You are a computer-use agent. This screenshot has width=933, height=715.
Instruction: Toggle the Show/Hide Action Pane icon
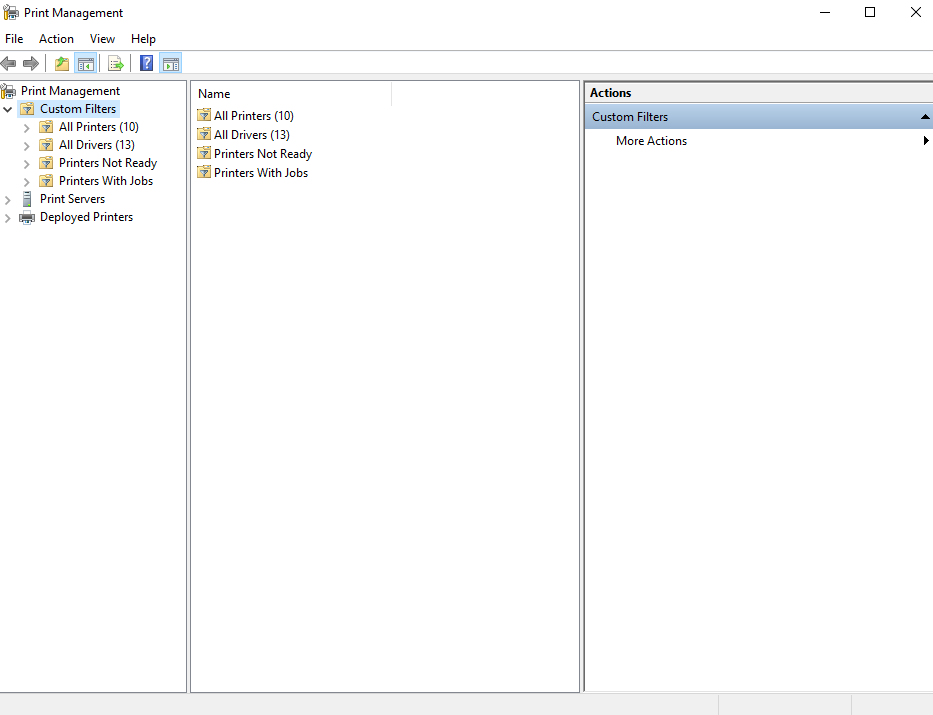[x=171, y=63]
